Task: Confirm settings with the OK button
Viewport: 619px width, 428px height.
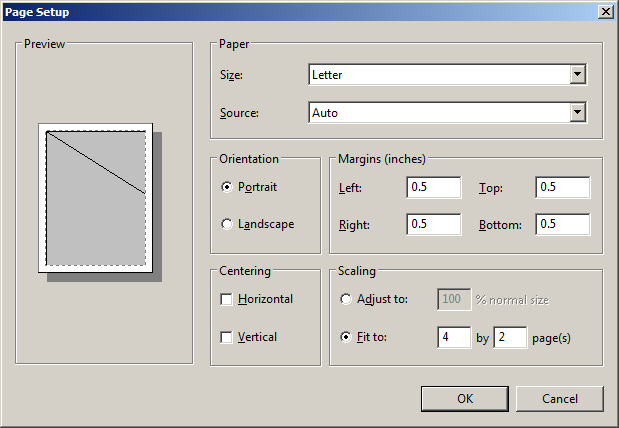Action: (x=465, y=399)
